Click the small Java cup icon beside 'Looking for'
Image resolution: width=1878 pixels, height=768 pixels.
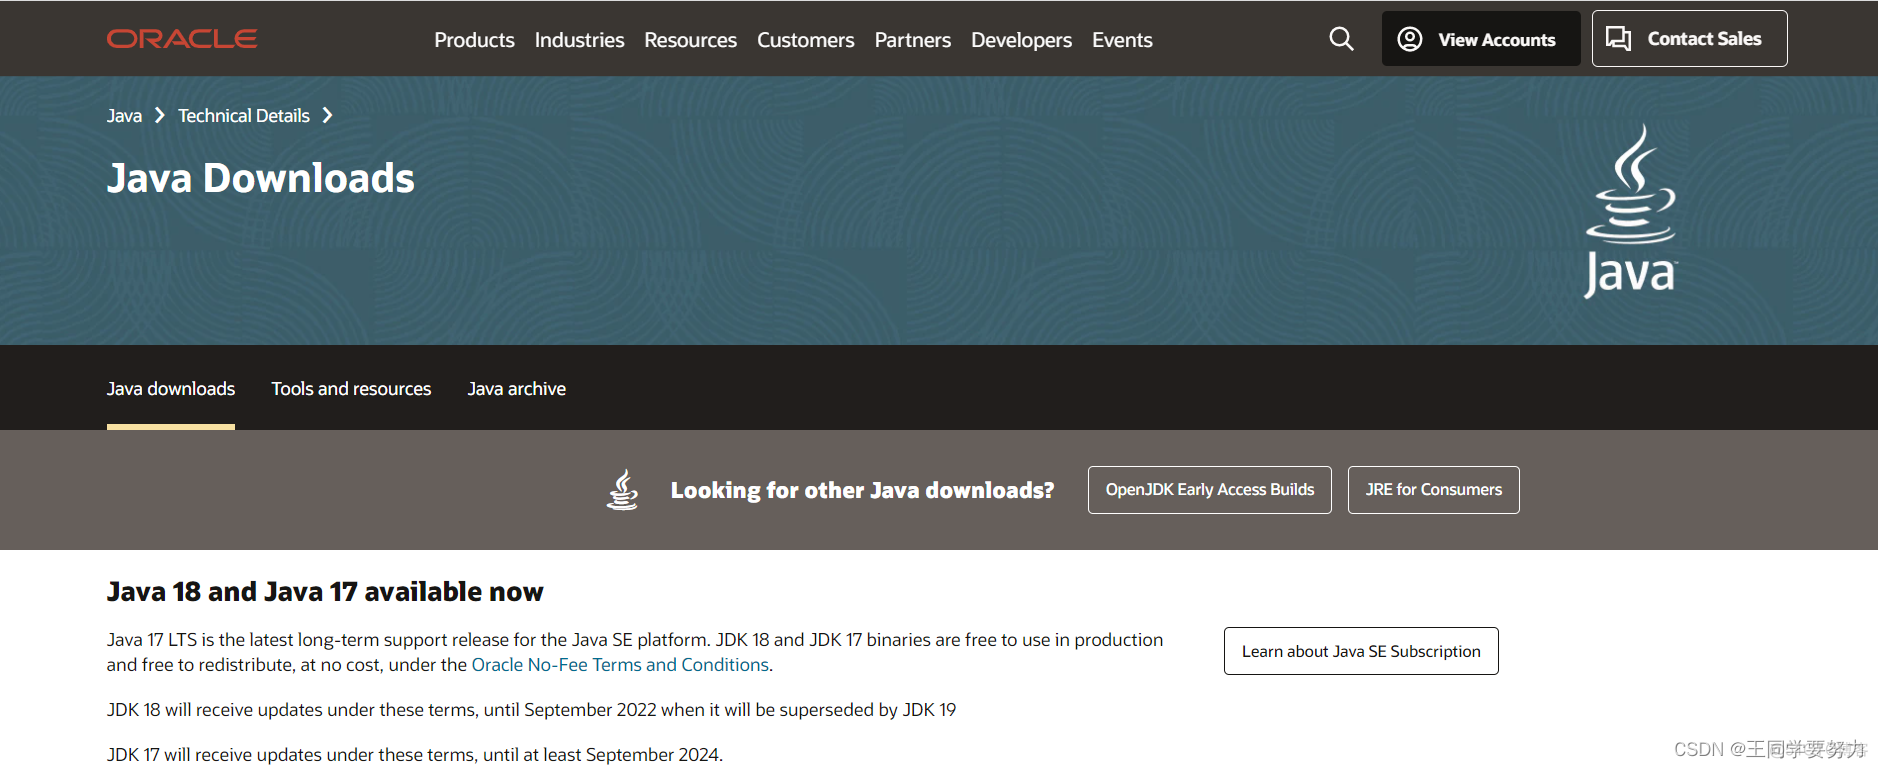click(x=623, y=490)
